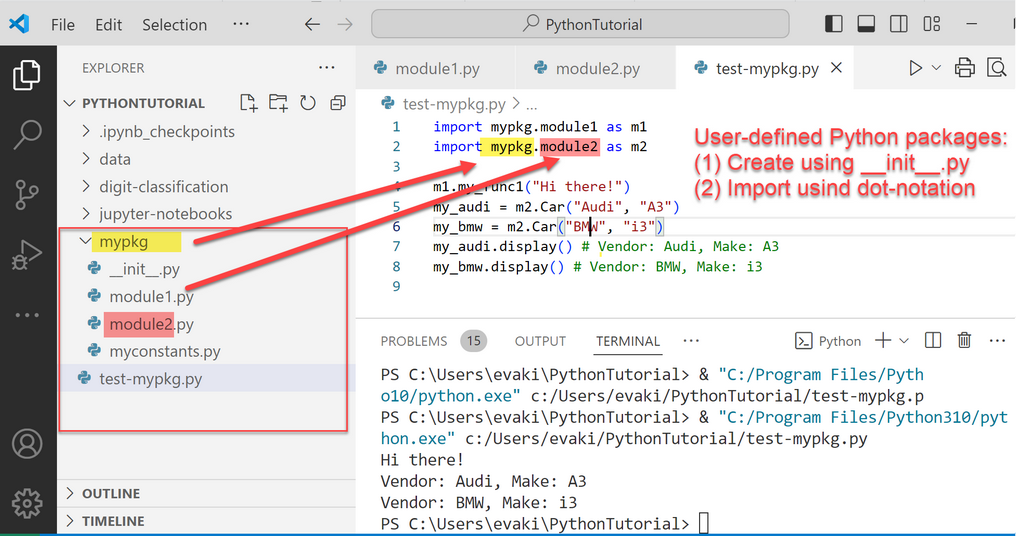
Task: Switch to the OUTPUT panel tab
Action: click(x=540, y=341)
